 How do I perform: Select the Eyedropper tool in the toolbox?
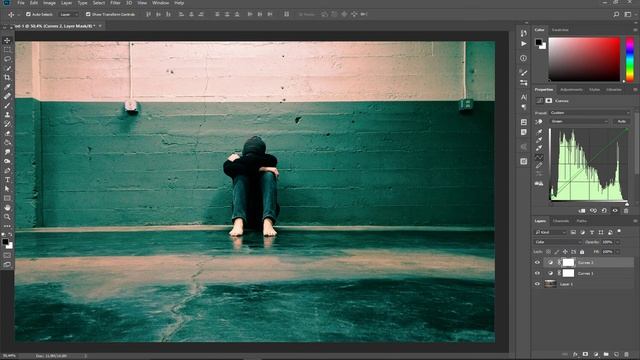click(x=7, y=87)
